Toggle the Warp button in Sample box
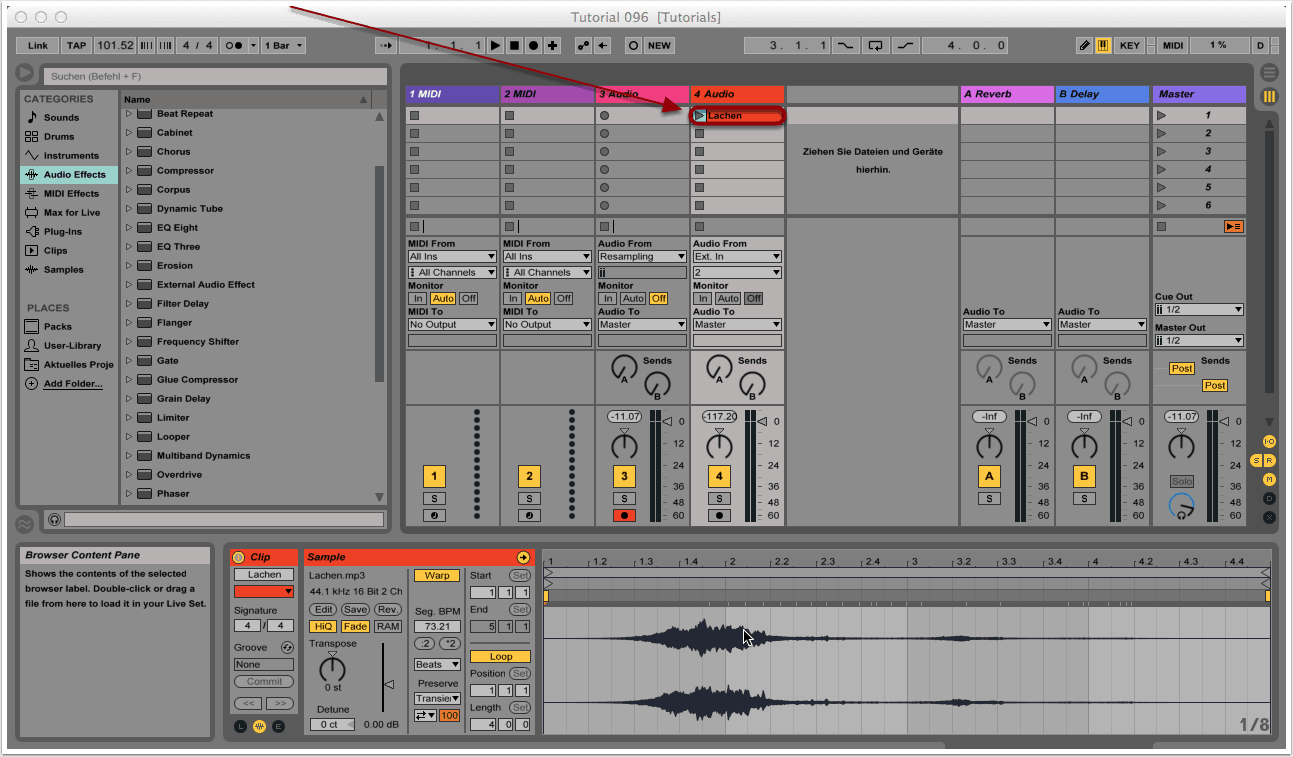1293x757 pixels. 437,575
